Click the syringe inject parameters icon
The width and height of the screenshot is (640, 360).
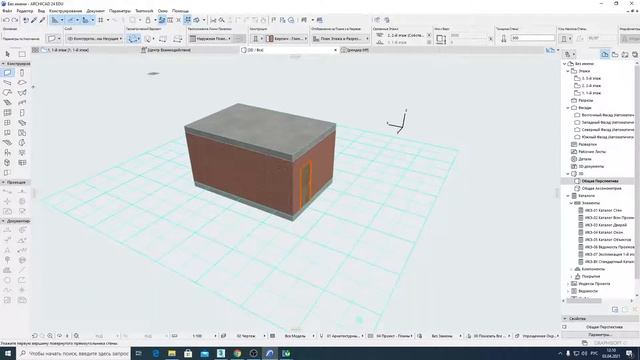42,20
